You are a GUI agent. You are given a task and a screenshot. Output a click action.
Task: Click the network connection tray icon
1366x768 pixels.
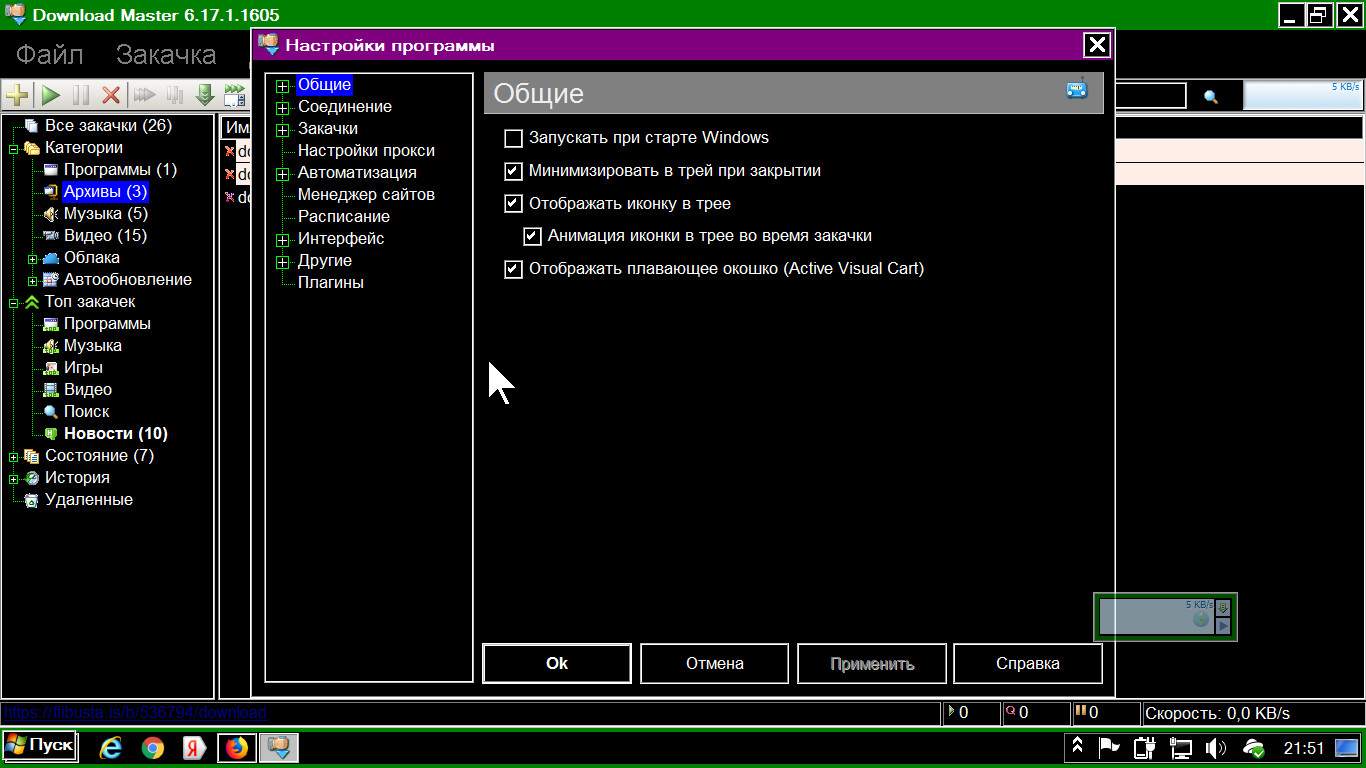click(x=1181, y=747)
